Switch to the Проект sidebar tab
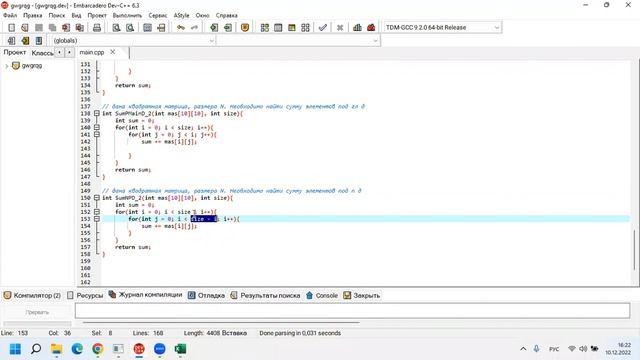The width and height of the screenshot is (640, 360). click(x=15, y=52)
